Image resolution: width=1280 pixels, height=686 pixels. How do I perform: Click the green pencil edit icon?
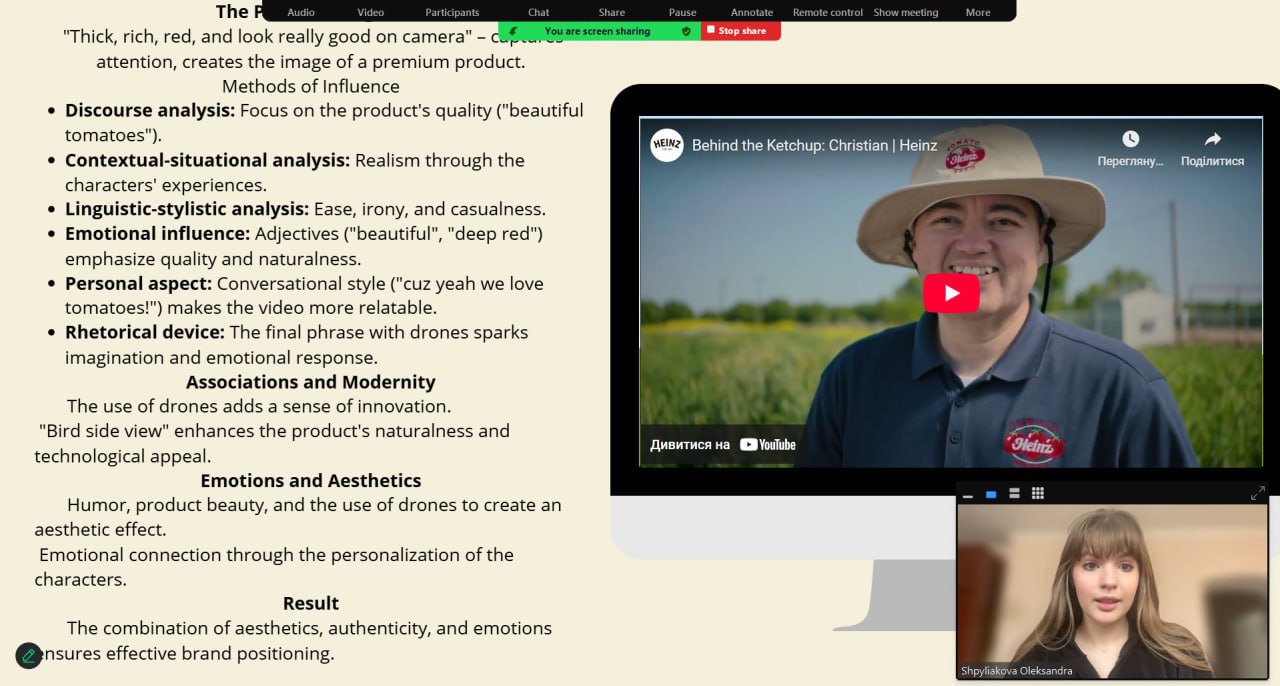click(29, 656)
